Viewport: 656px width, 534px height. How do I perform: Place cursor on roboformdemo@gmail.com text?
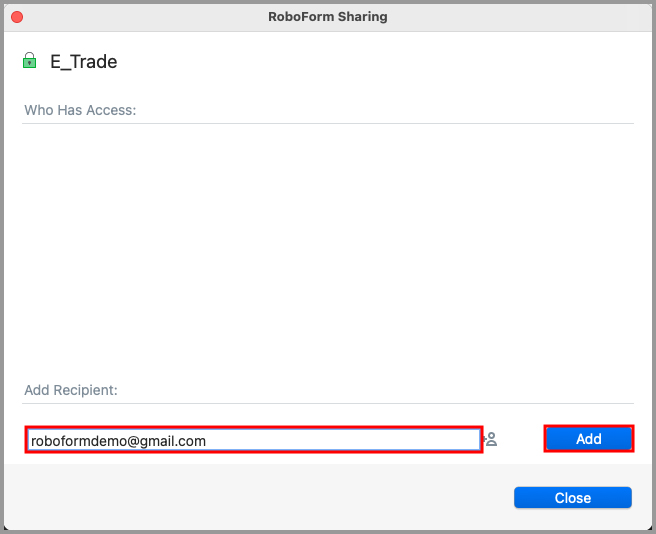[x=118, y=441]
